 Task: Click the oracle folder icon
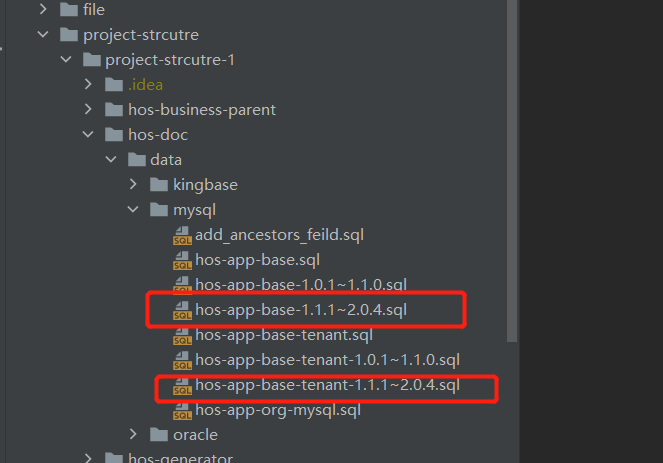(158, 434)
